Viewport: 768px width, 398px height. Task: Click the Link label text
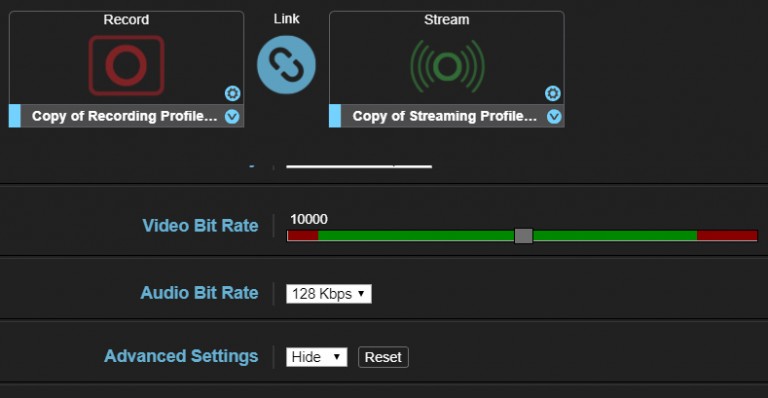click(287, 19)
